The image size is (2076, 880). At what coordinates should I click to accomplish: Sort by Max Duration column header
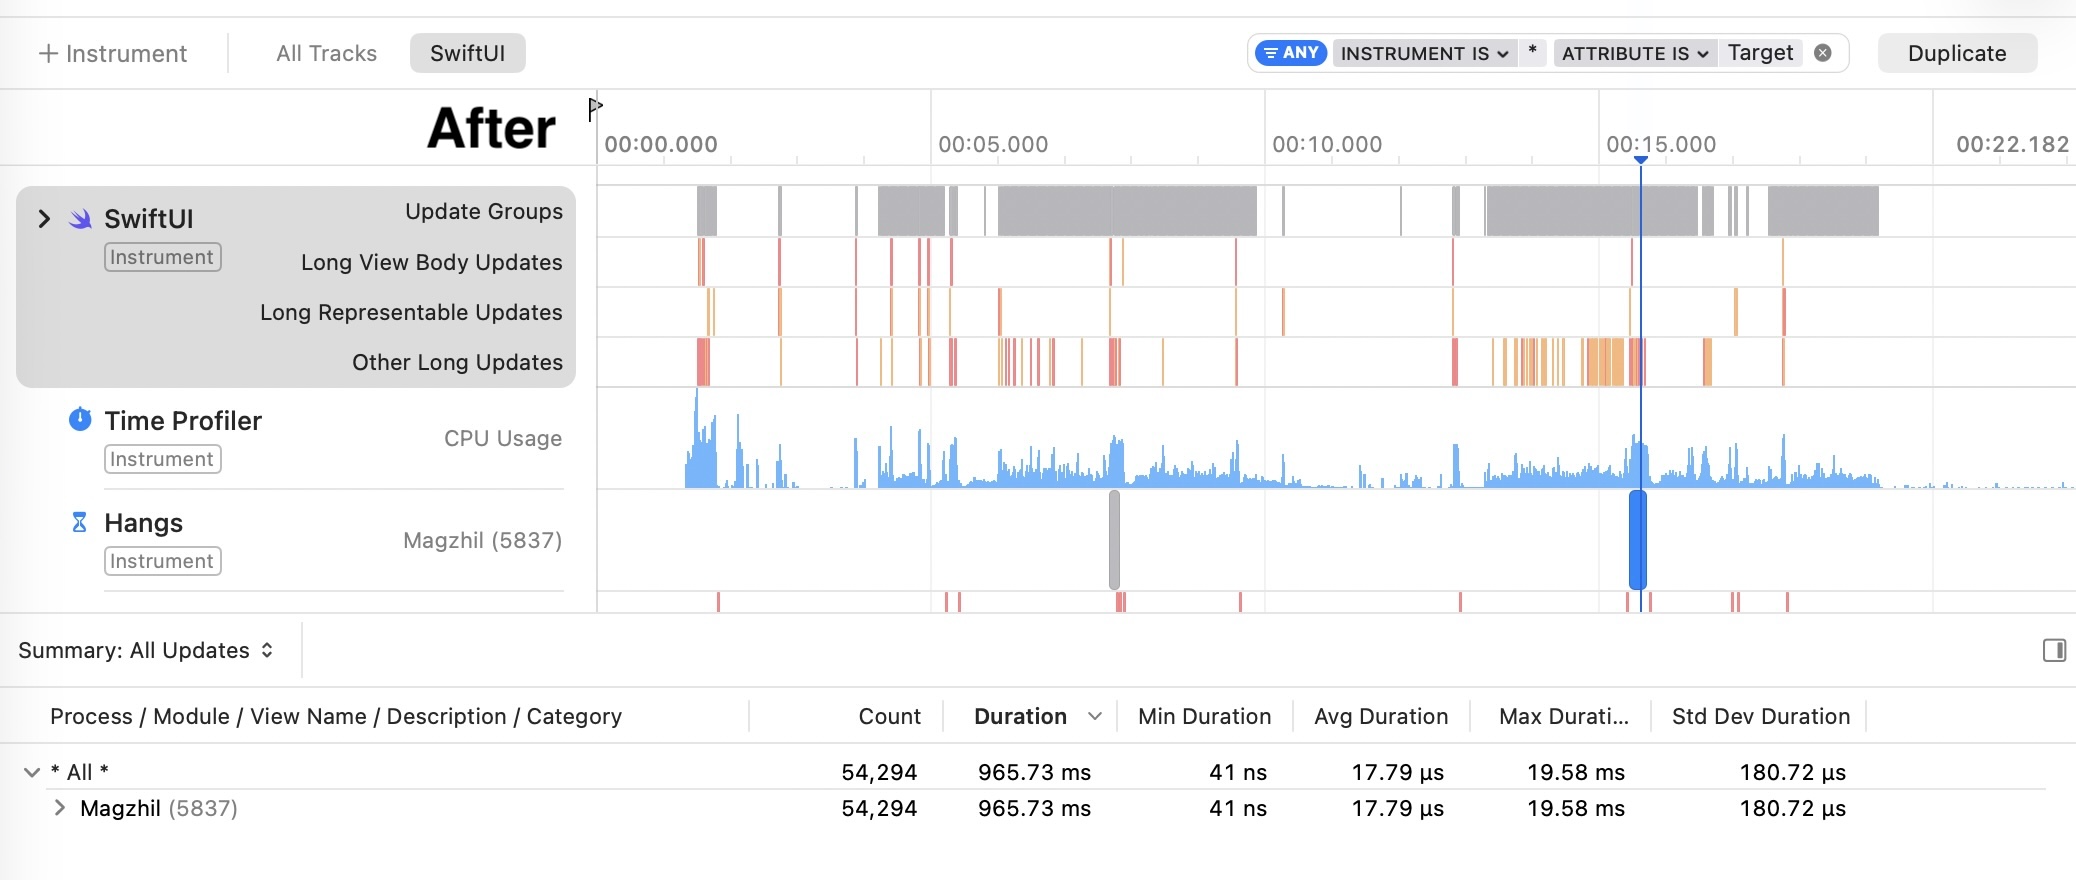[1563, 716]
